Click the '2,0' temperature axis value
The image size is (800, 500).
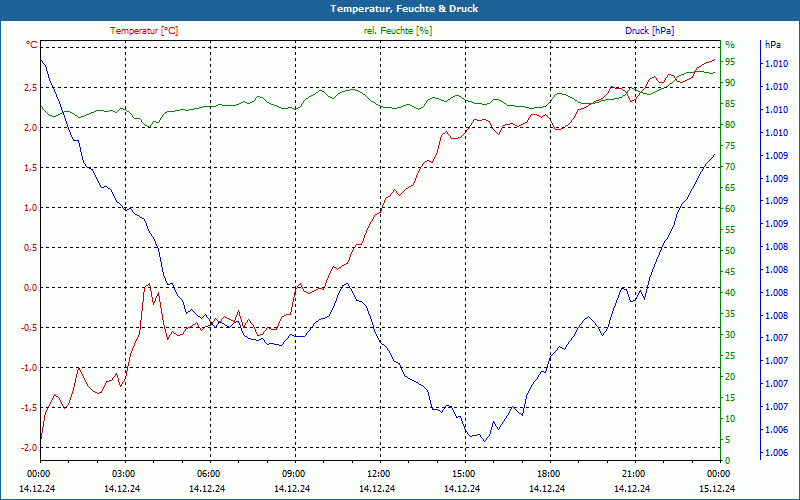[31, 127]
